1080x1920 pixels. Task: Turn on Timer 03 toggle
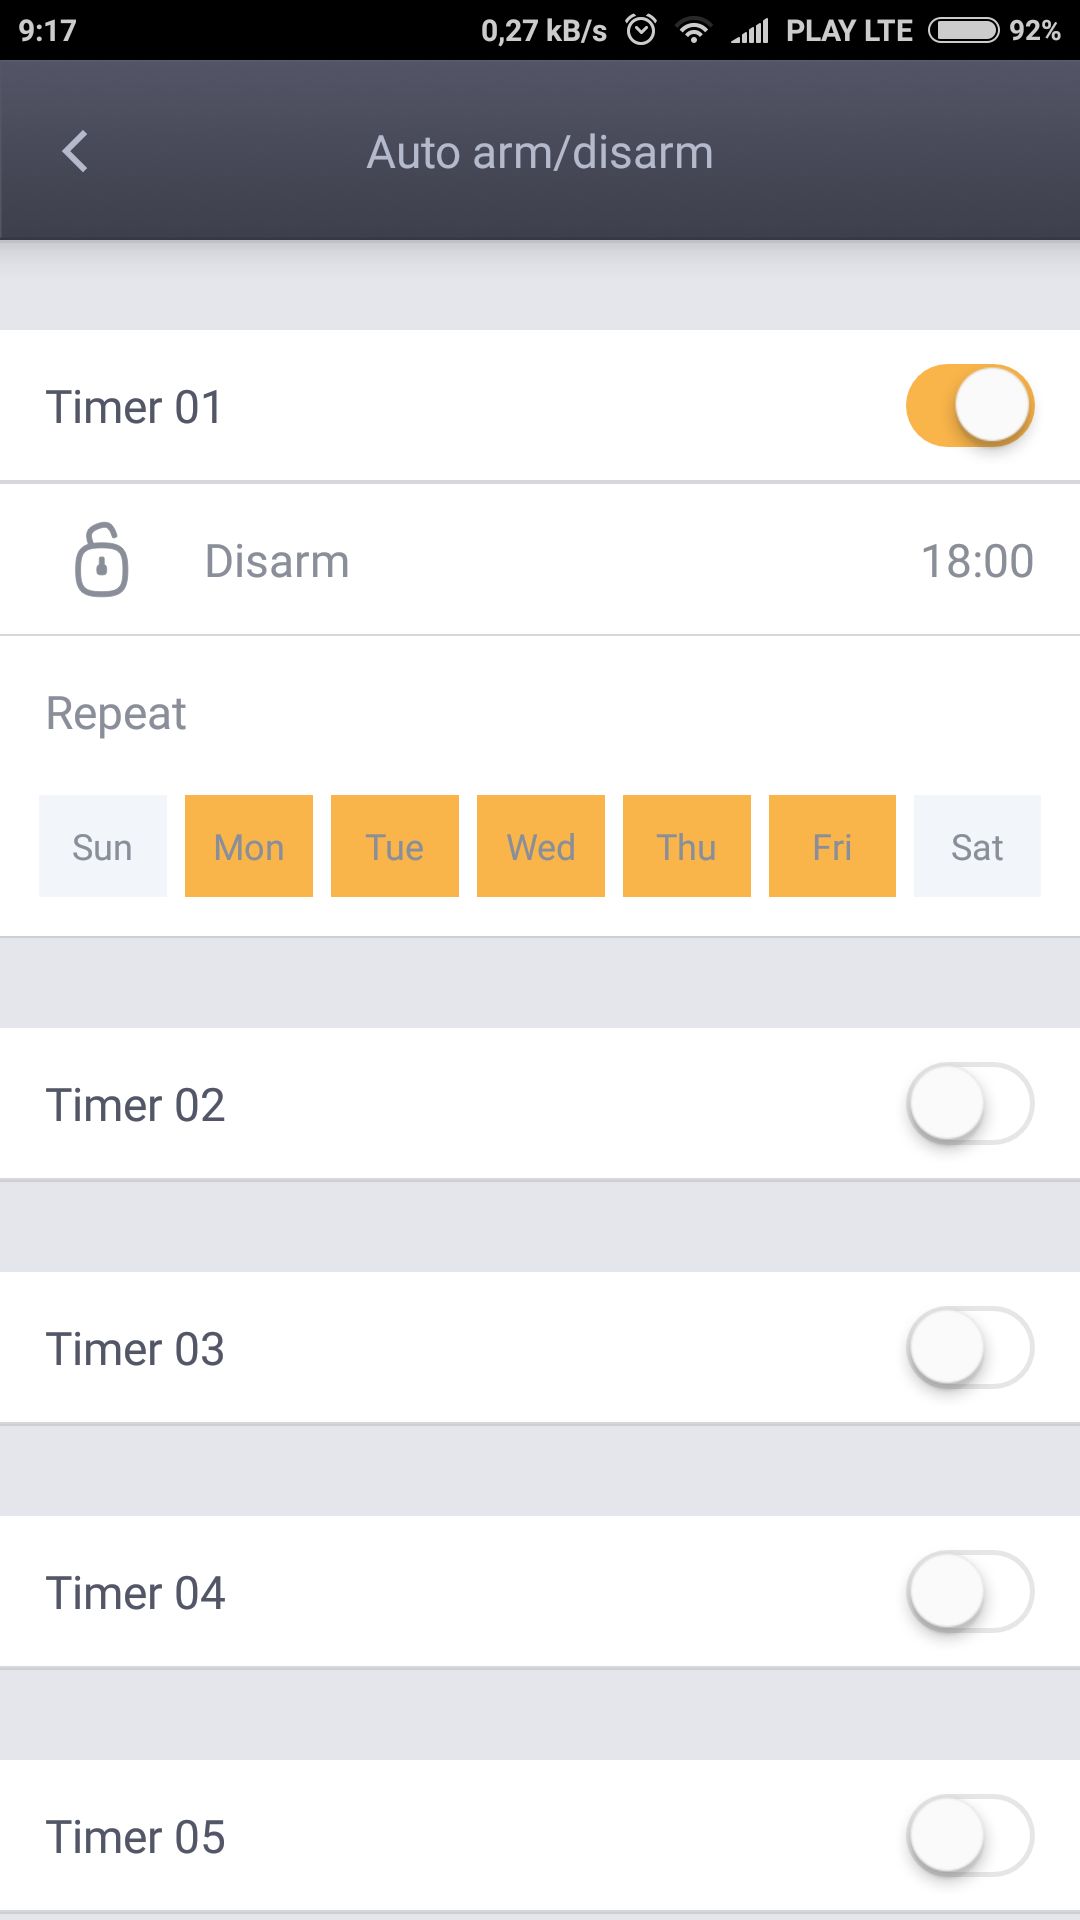[969, 1348]
